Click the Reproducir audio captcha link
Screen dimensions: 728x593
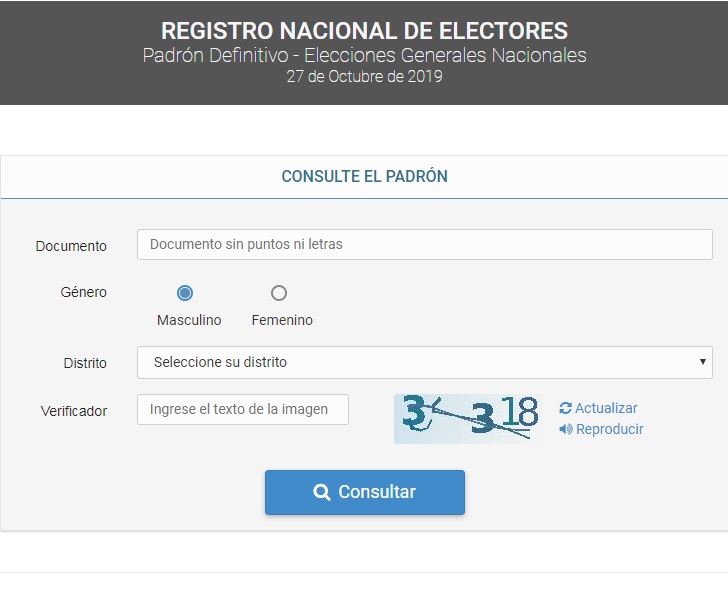(x=609, y=429)
